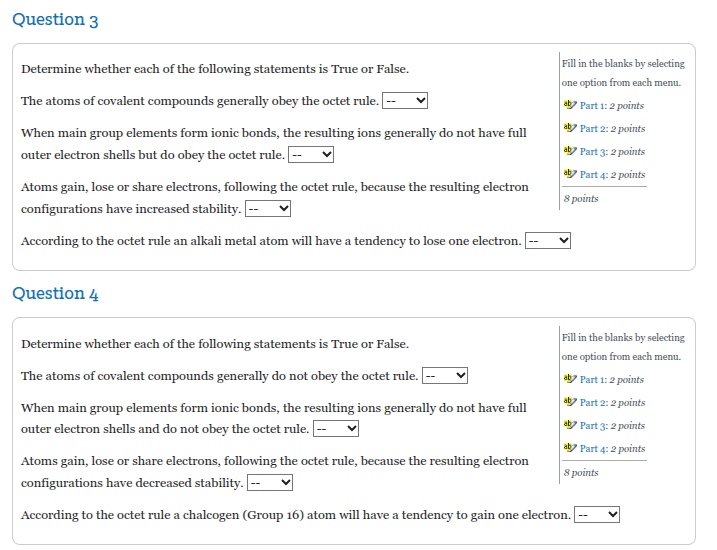
Task: Open dropdown after 'have increased stability'
Action: click(268, 208)
